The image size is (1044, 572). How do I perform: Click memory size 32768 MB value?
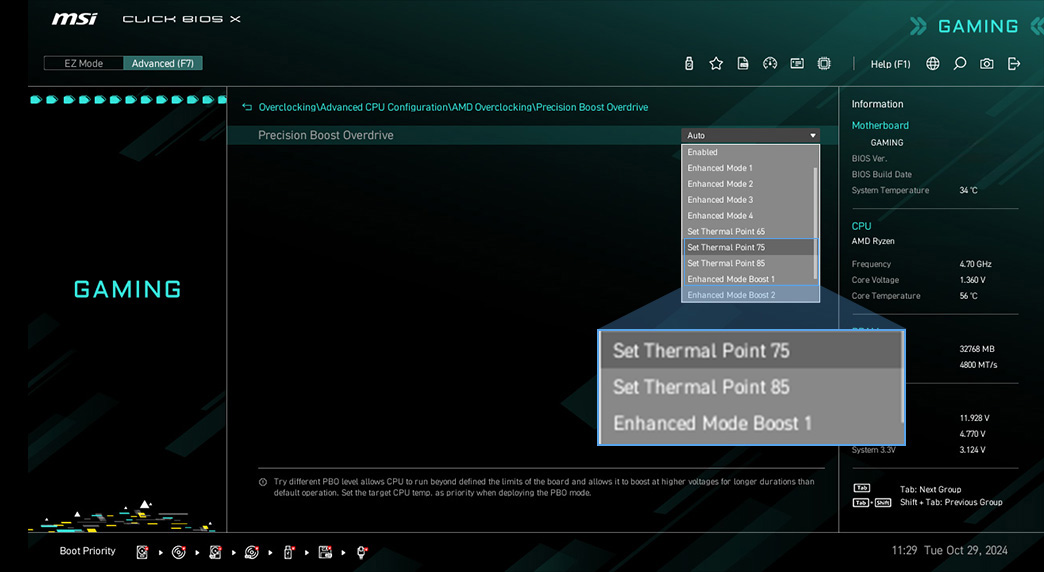(x=977, y=349)
